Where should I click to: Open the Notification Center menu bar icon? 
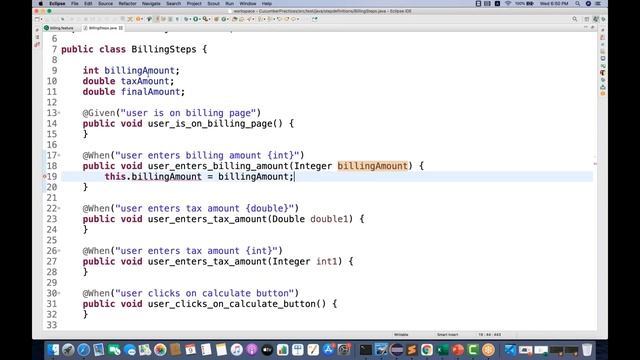pyautogui.click(x=598, y=3)
